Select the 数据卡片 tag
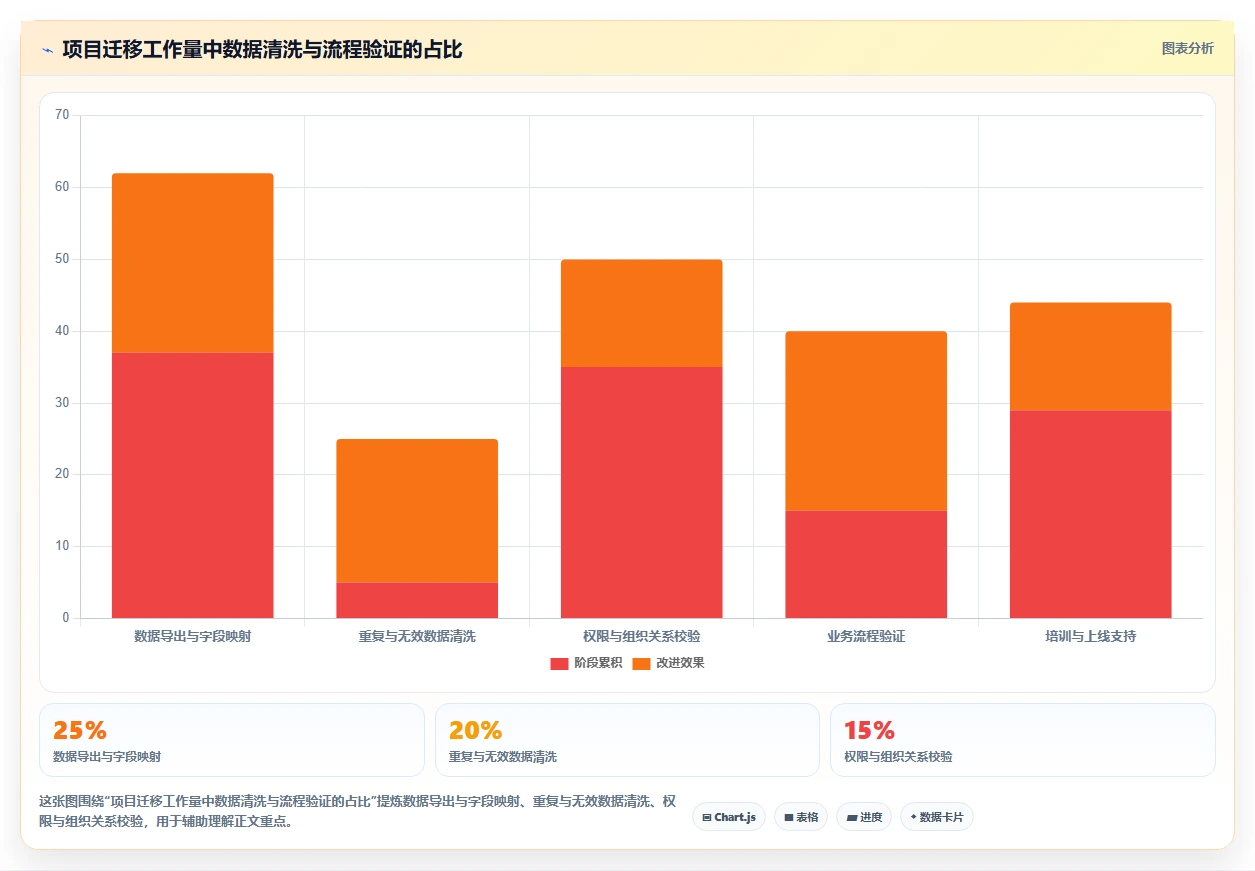This screenshot has height=871, width=1255. tap(937, 817)
